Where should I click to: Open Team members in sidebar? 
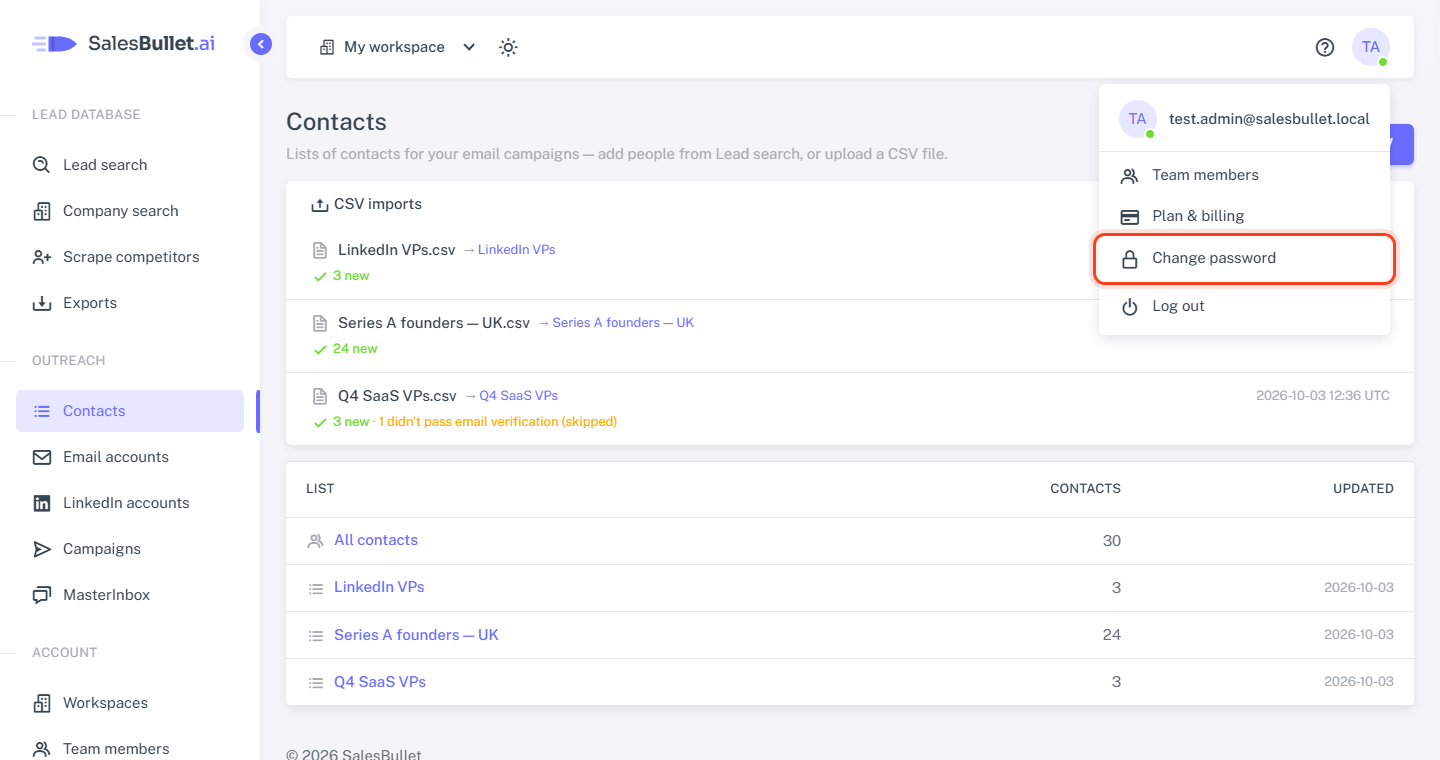[130, 749]
